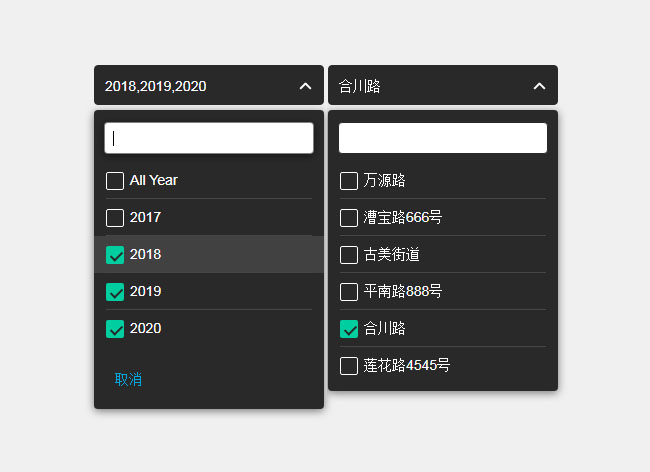Deselect the 2019 checkbox
This screenshot has height=472, width=650.
115,292
